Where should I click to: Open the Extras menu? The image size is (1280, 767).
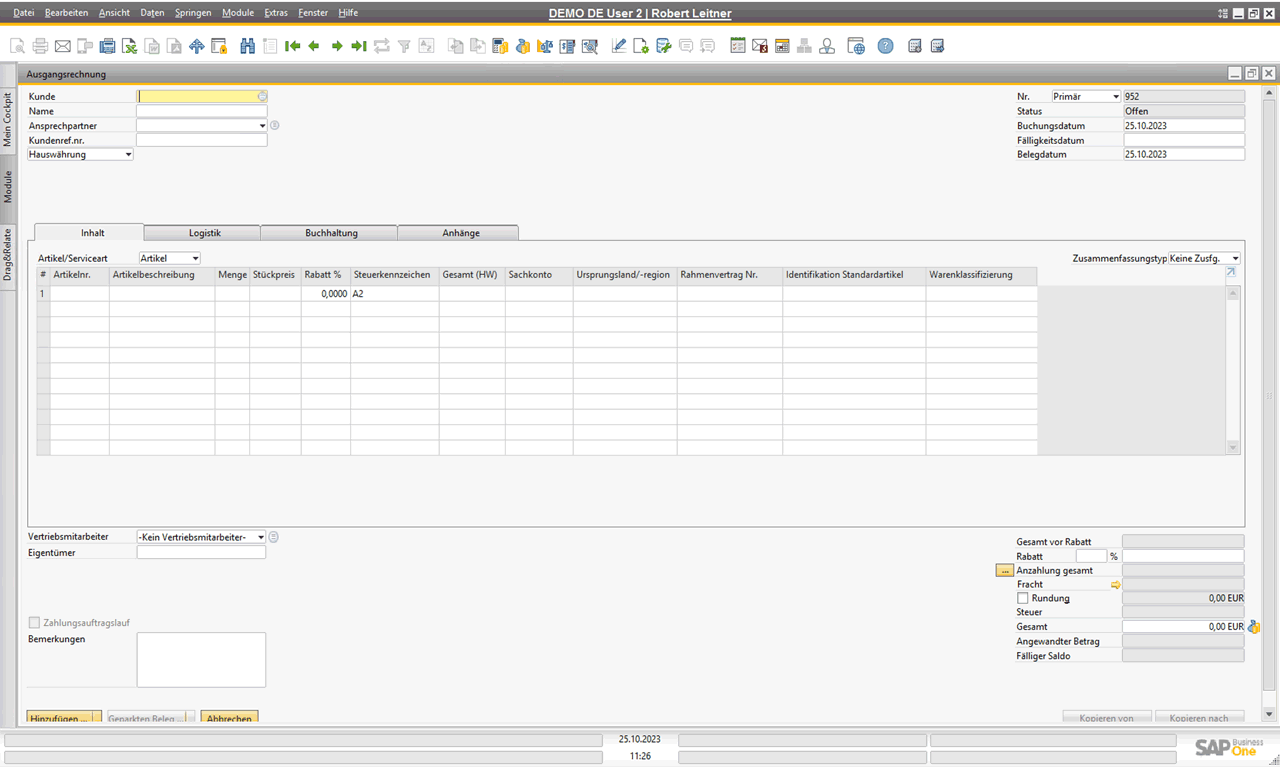[x=276, y=13]
